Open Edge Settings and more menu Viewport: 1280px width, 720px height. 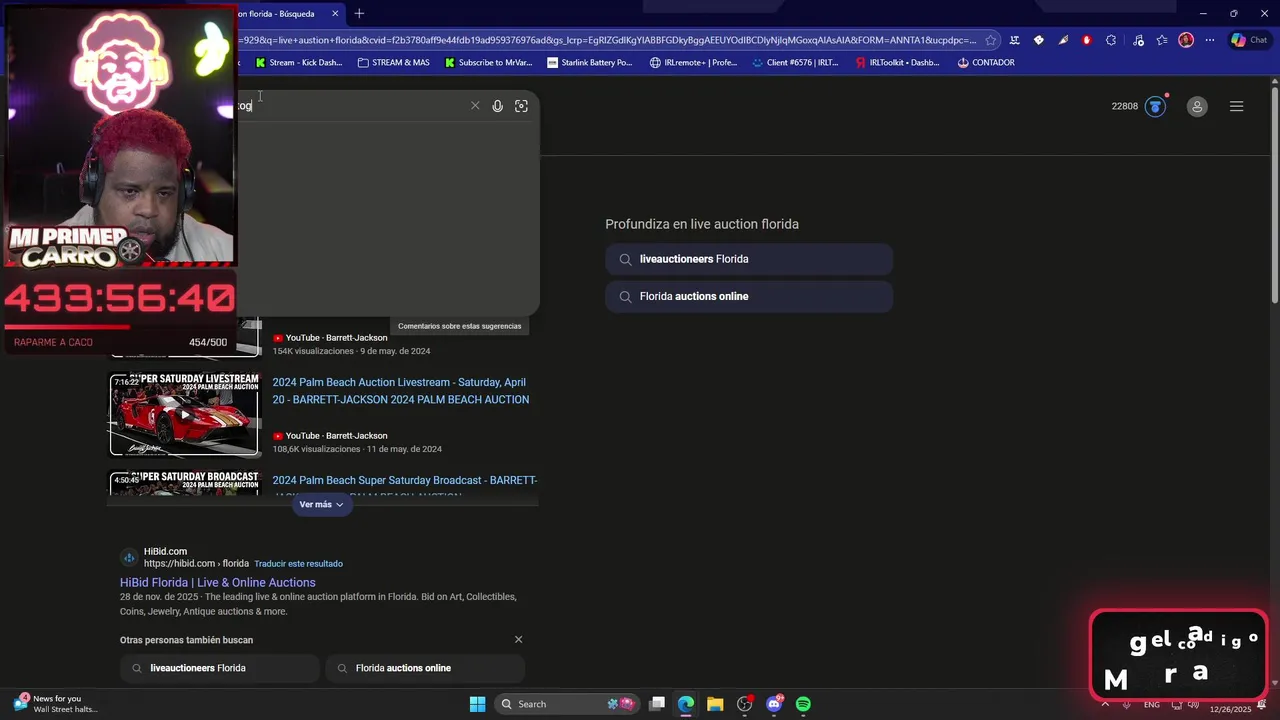click(1210, 40)
